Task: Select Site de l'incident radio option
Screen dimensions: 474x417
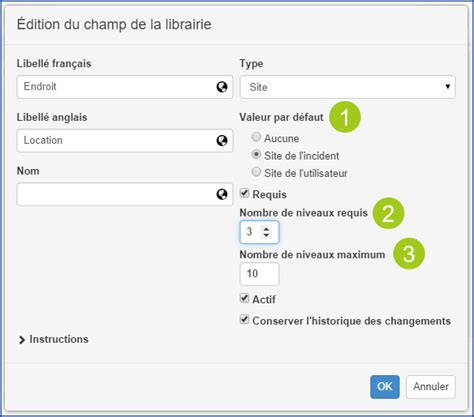Action: click(256, 154)
